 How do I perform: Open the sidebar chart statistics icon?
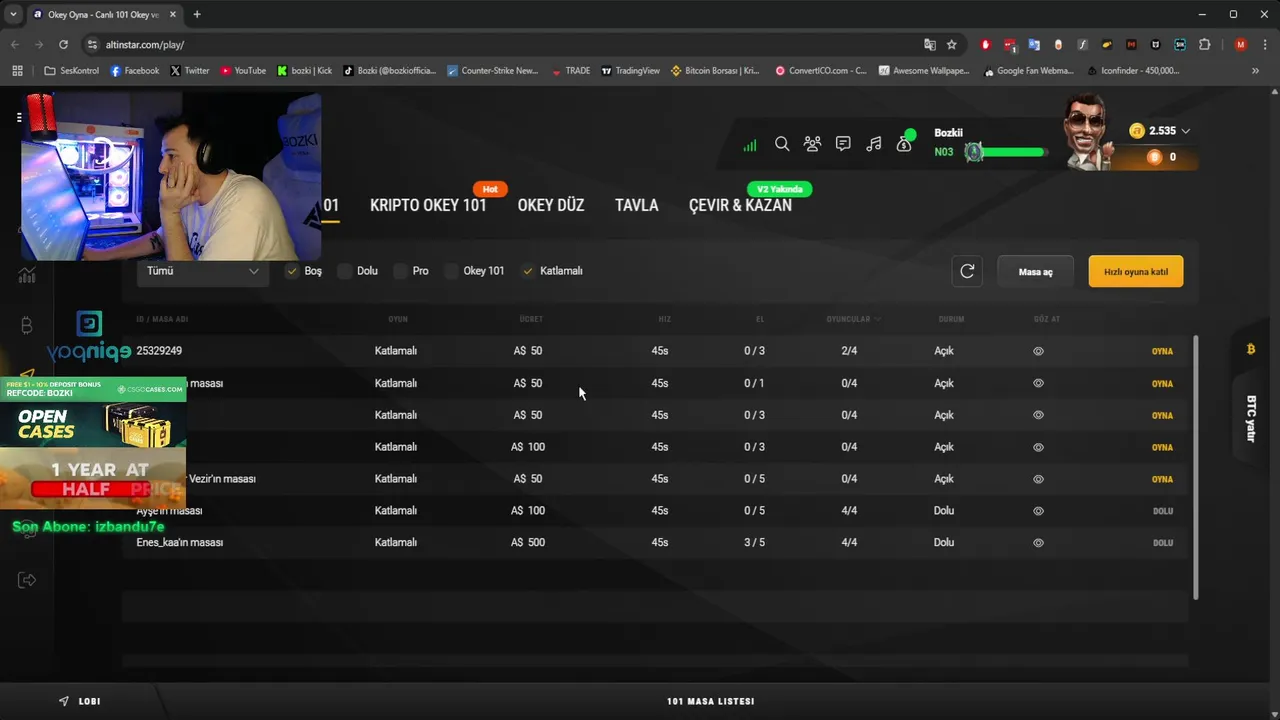[27, 275]
